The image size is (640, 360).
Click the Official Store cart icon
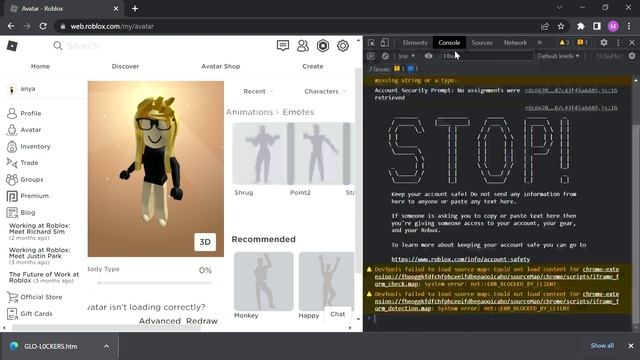(x=12, y=297)
